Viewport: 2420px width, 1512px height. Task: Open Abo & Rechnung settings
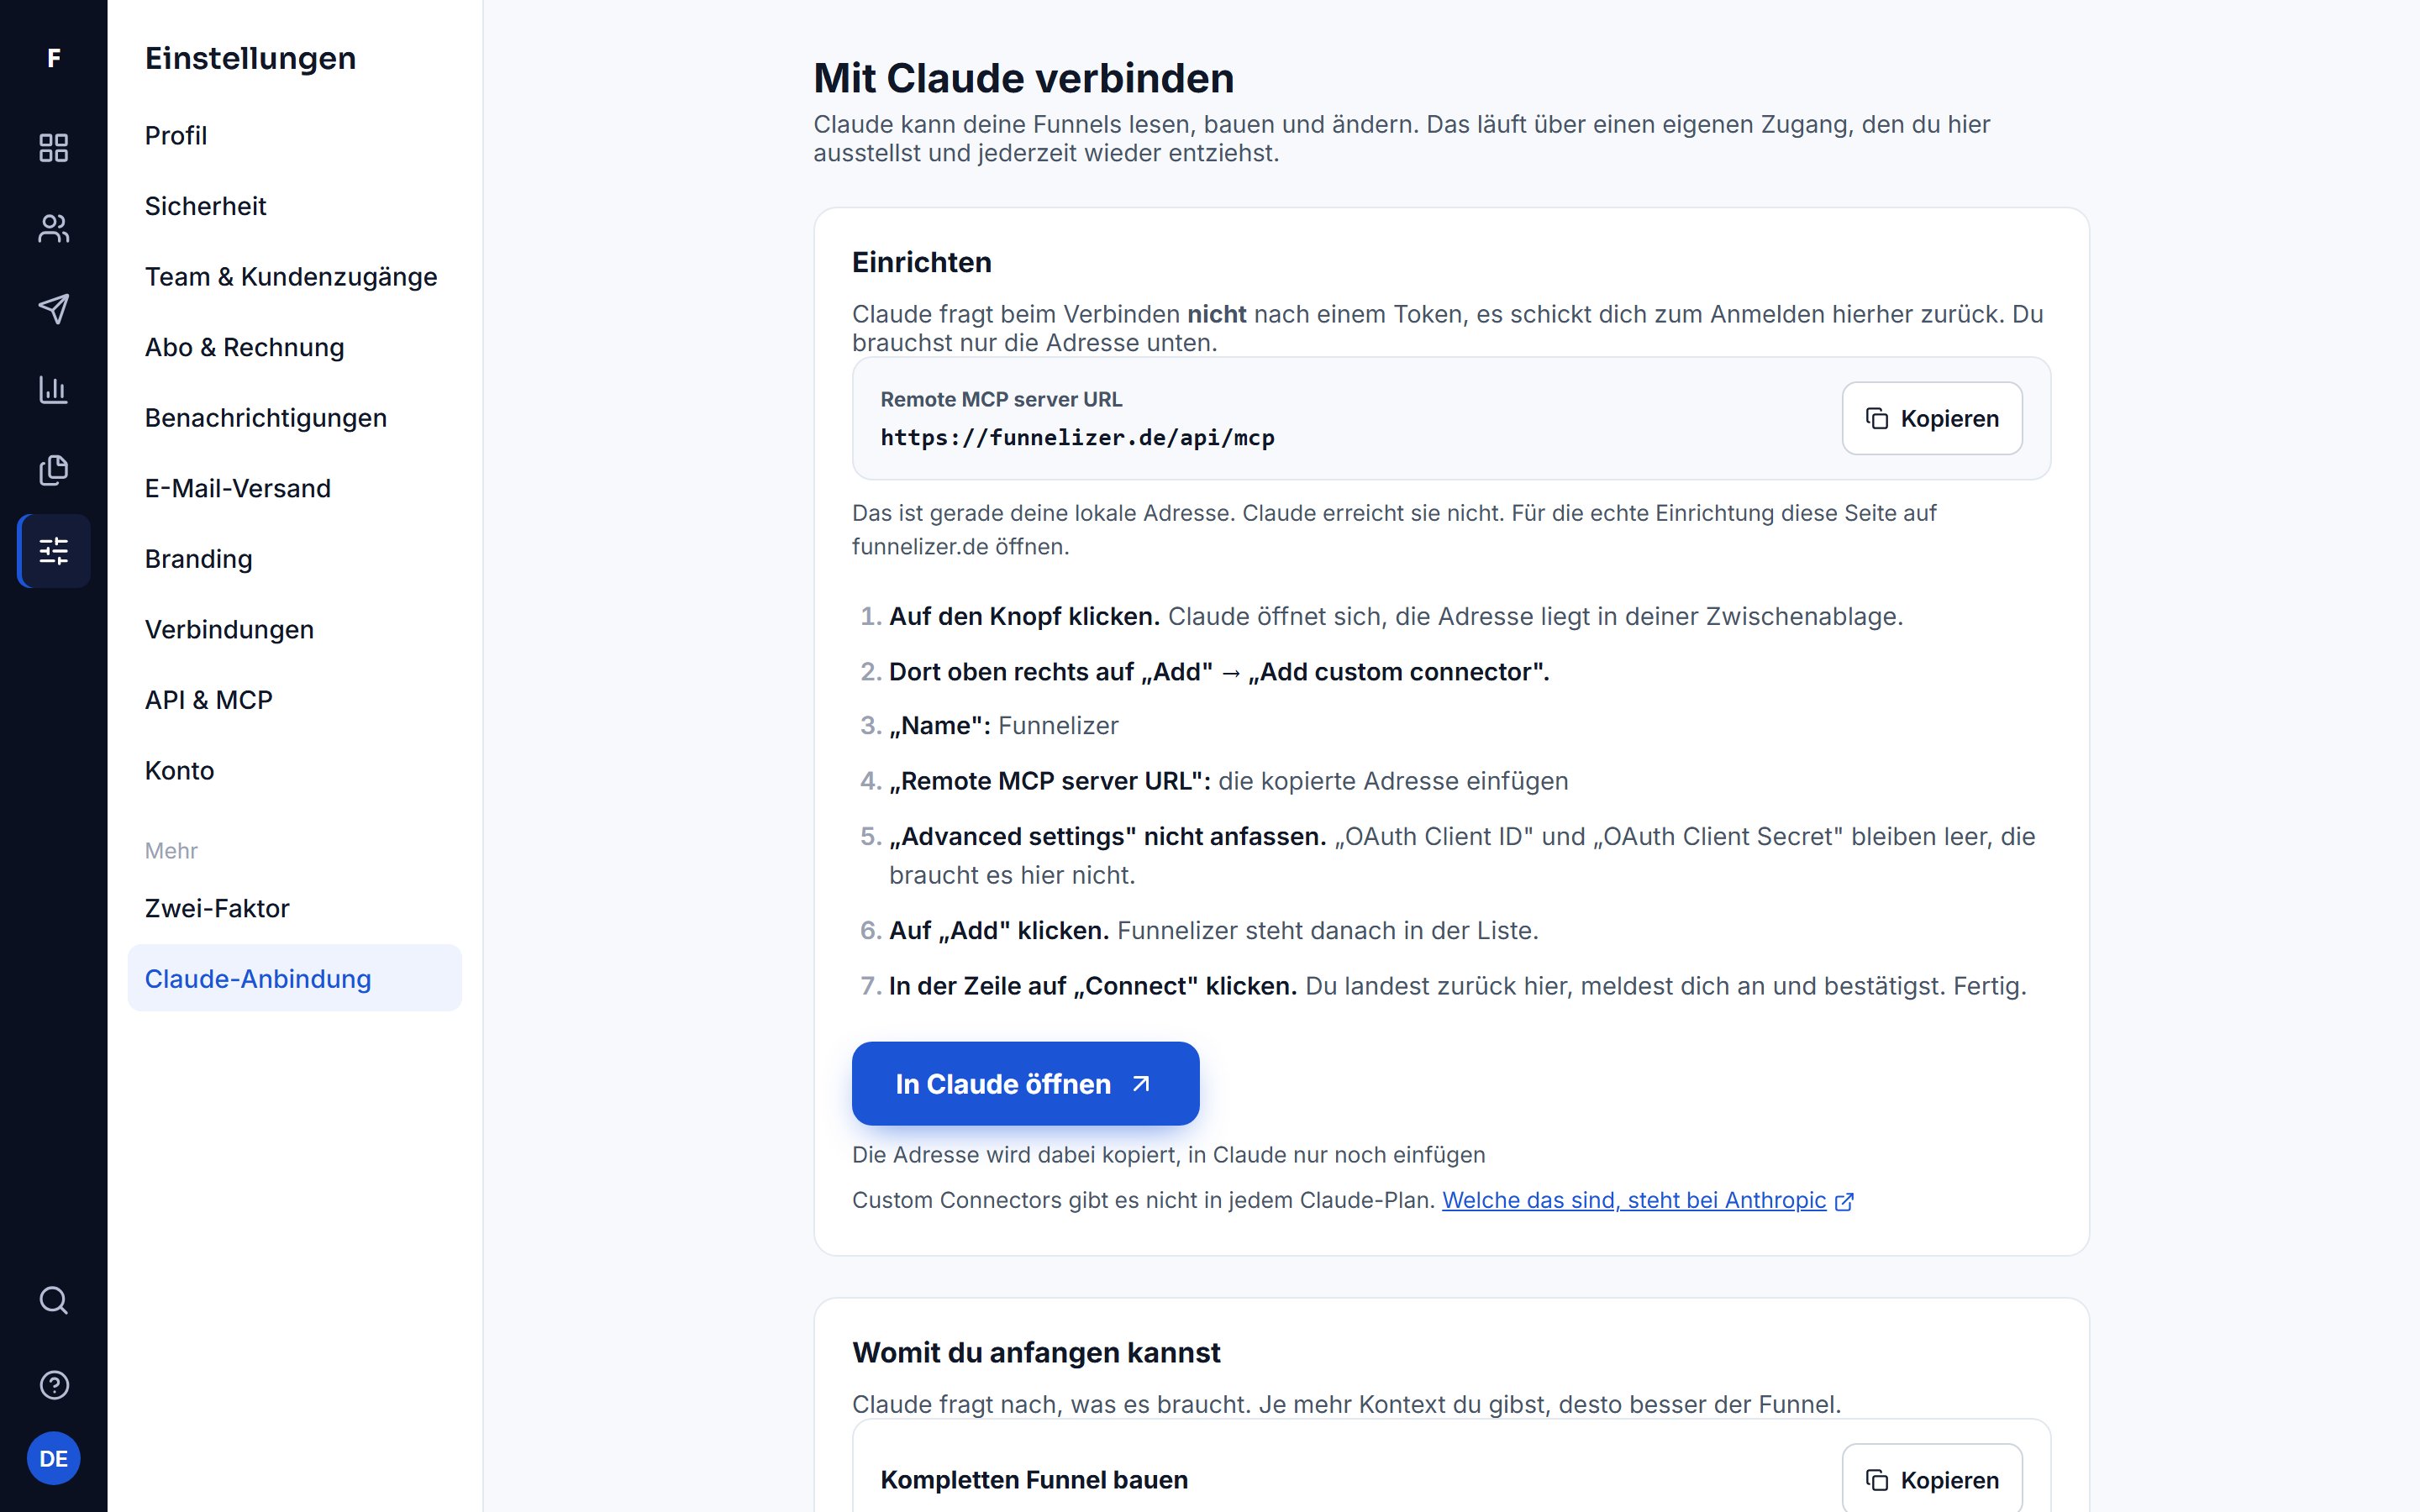(295, 347)
